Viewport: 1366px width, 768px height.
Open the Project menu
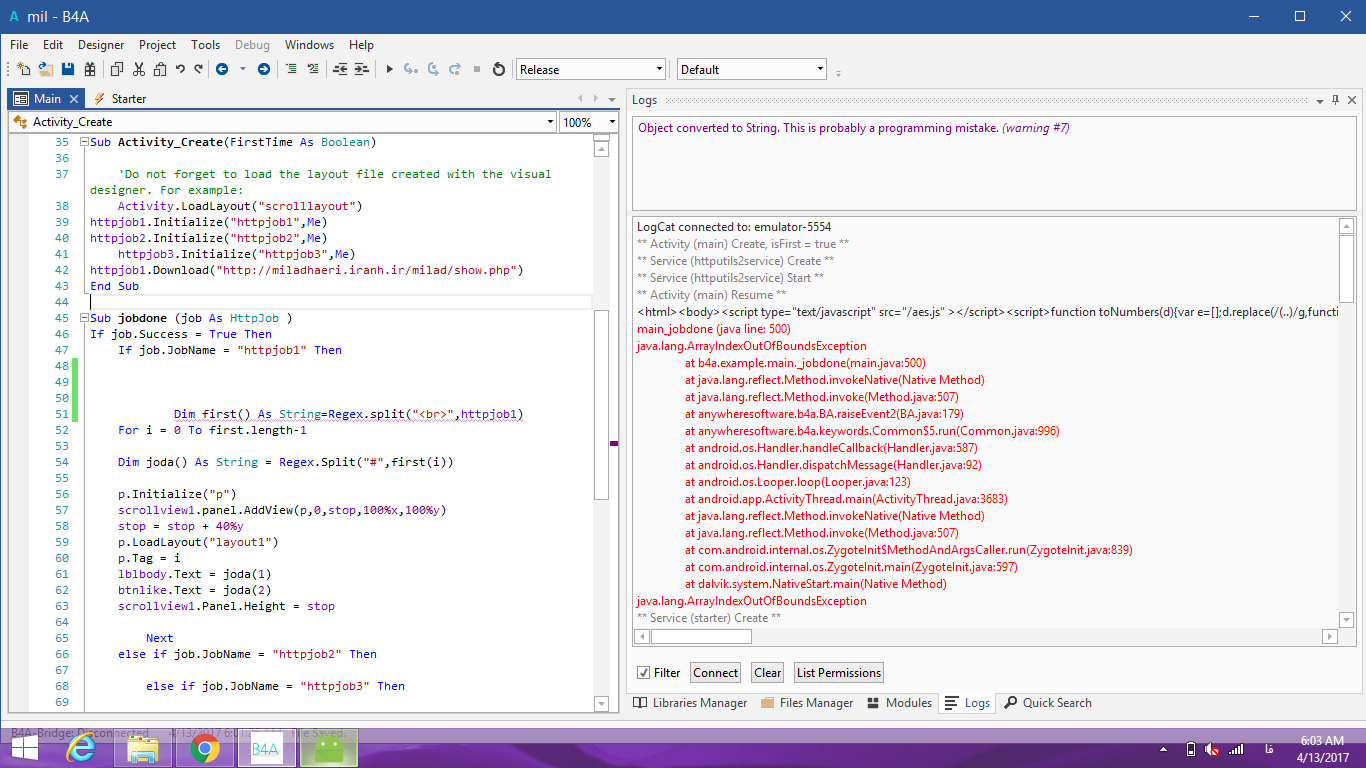click(x=157, y=44)
